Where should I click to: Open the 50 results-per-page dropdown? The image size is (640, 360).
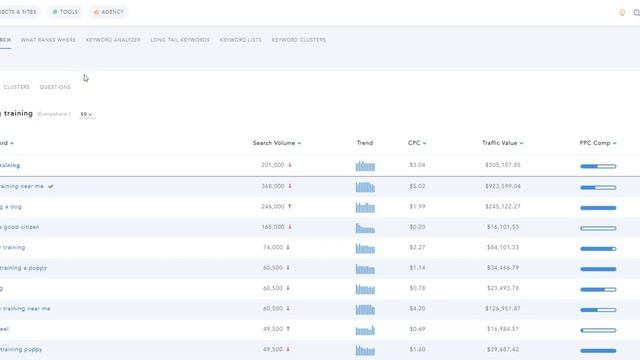[86, 114]
